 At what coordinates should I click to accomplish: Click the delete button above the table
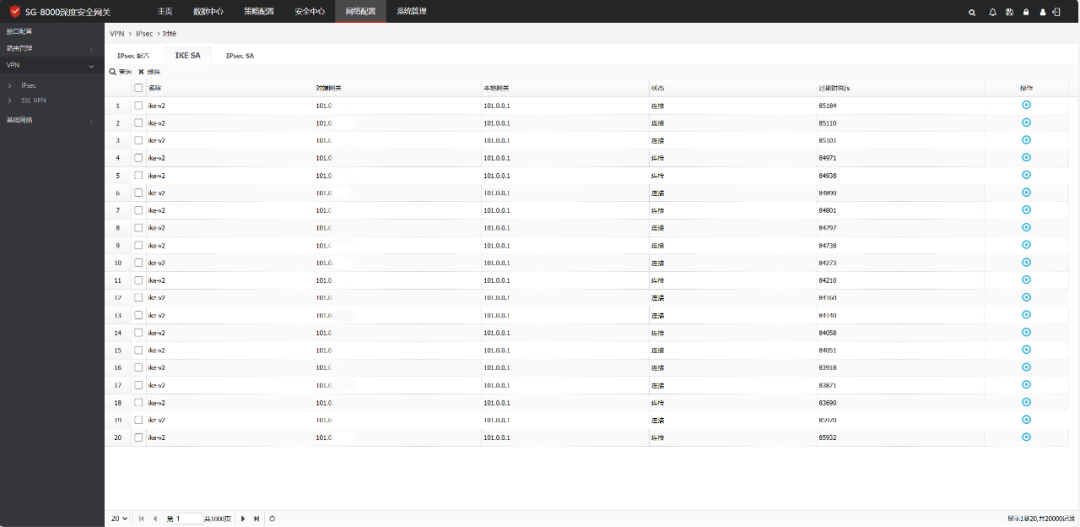tap(149, 72)
